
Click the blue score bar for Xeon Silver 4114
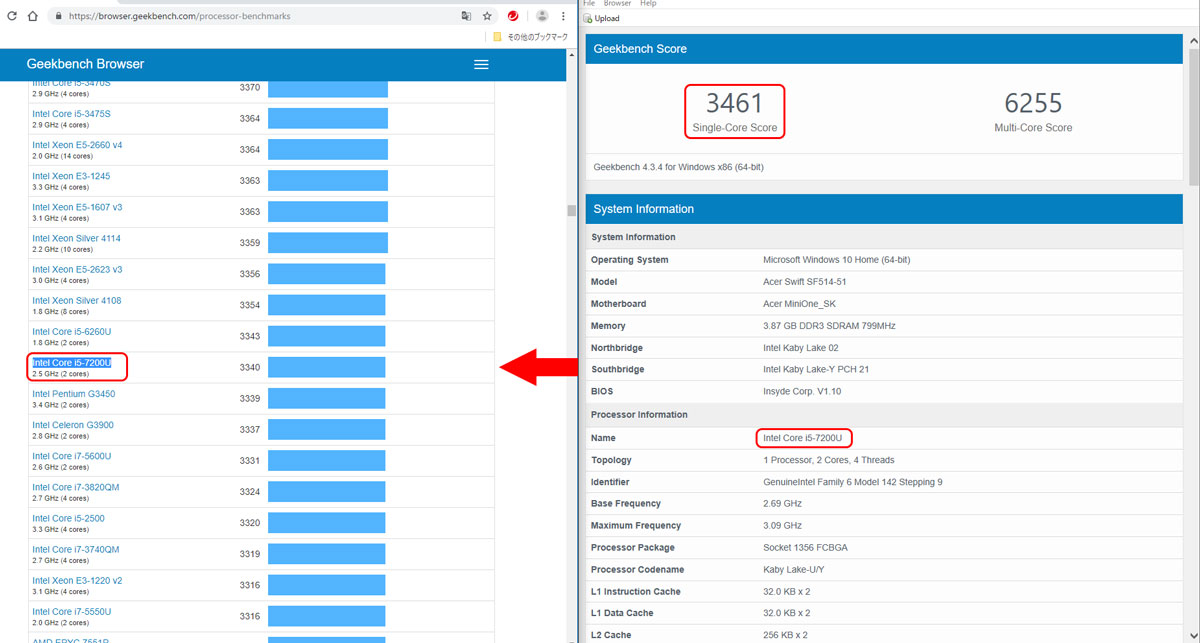point(328,243)
